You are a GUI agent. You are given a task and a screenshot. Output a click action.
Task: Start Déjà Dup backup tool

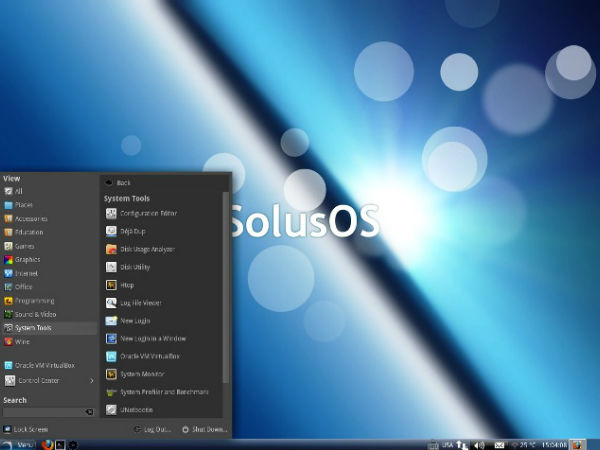[133, 231]
